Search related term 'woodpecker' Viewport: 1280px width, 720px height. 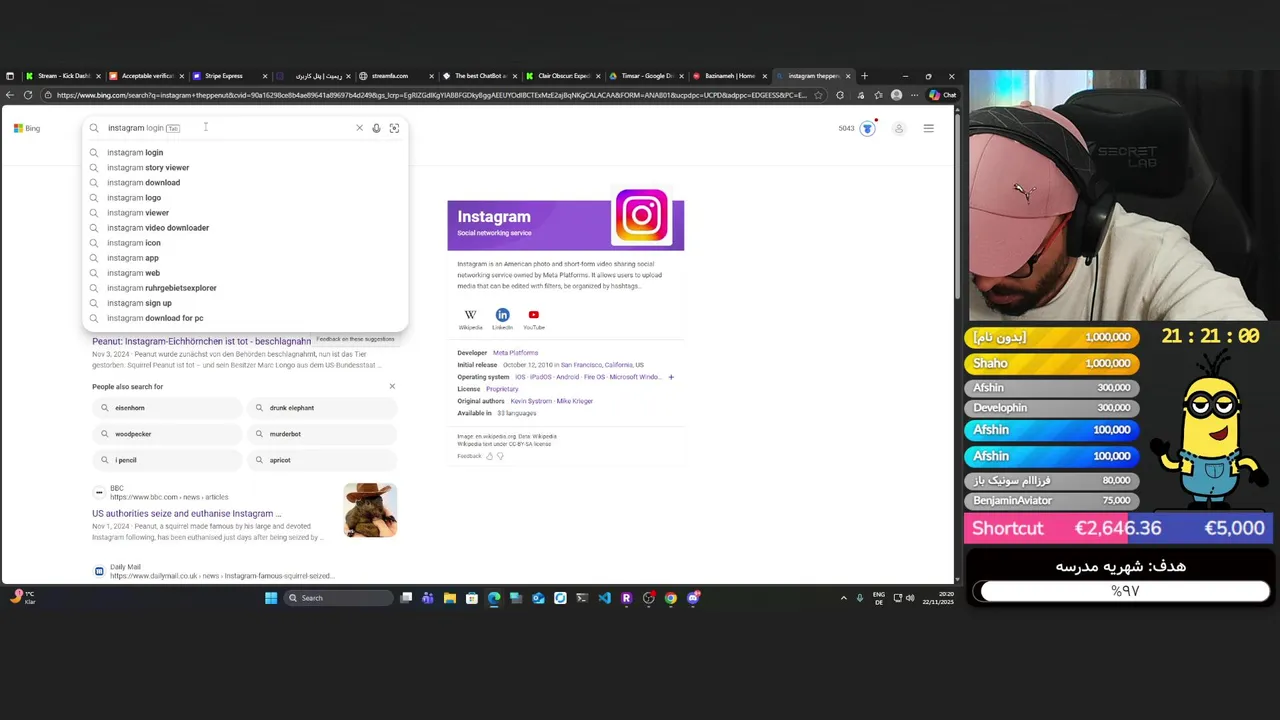(167, 434)
